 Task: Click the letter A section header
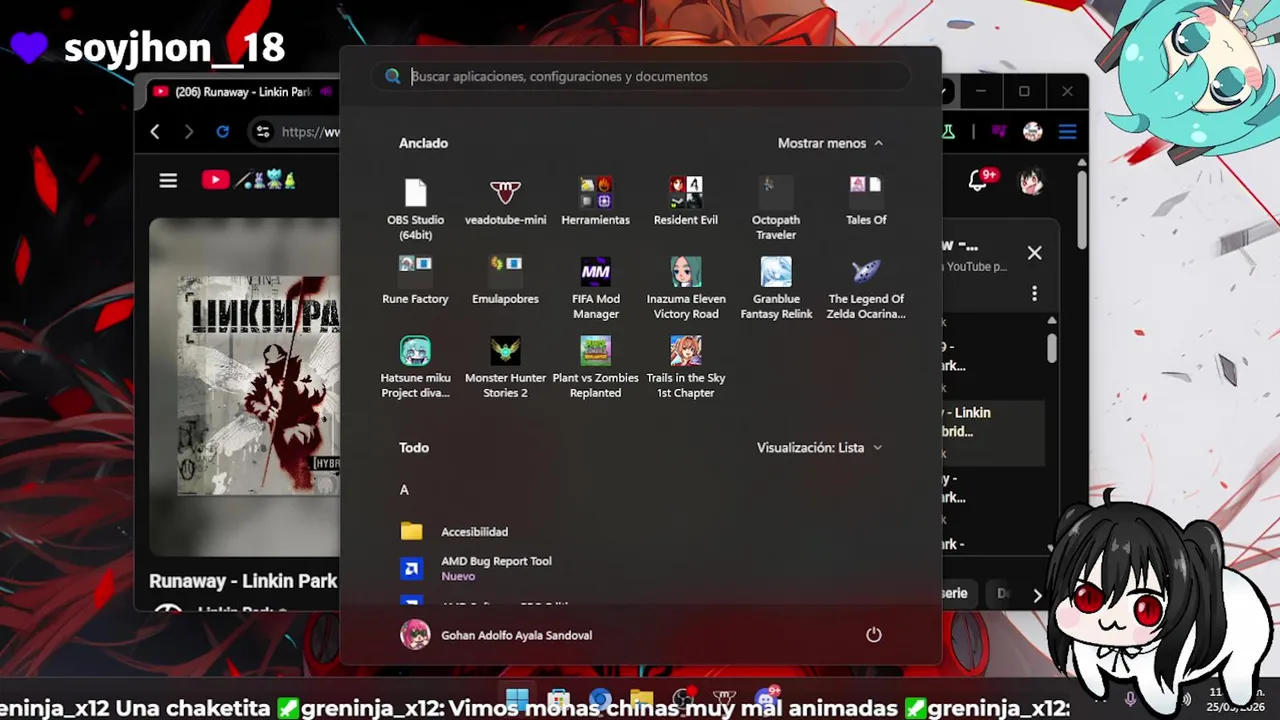(404, 490)
